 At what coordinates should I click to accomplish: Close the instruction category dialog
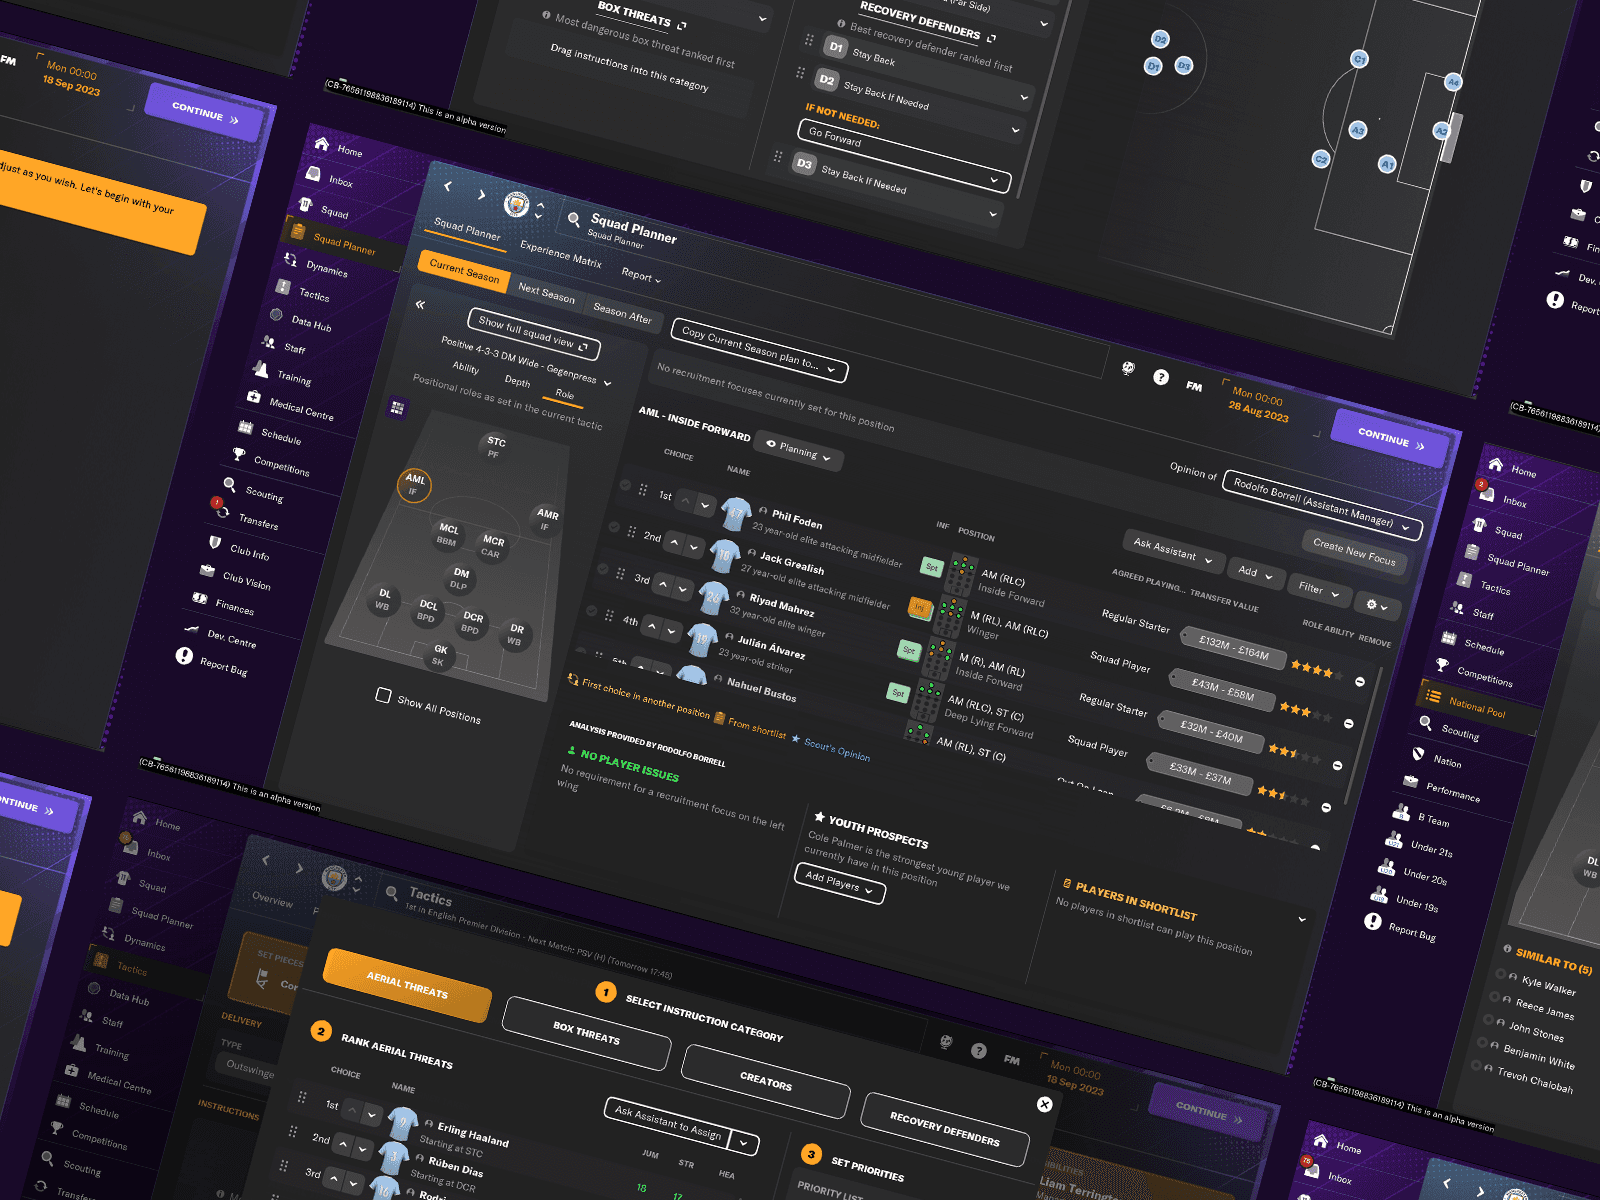point(1044,1104)
